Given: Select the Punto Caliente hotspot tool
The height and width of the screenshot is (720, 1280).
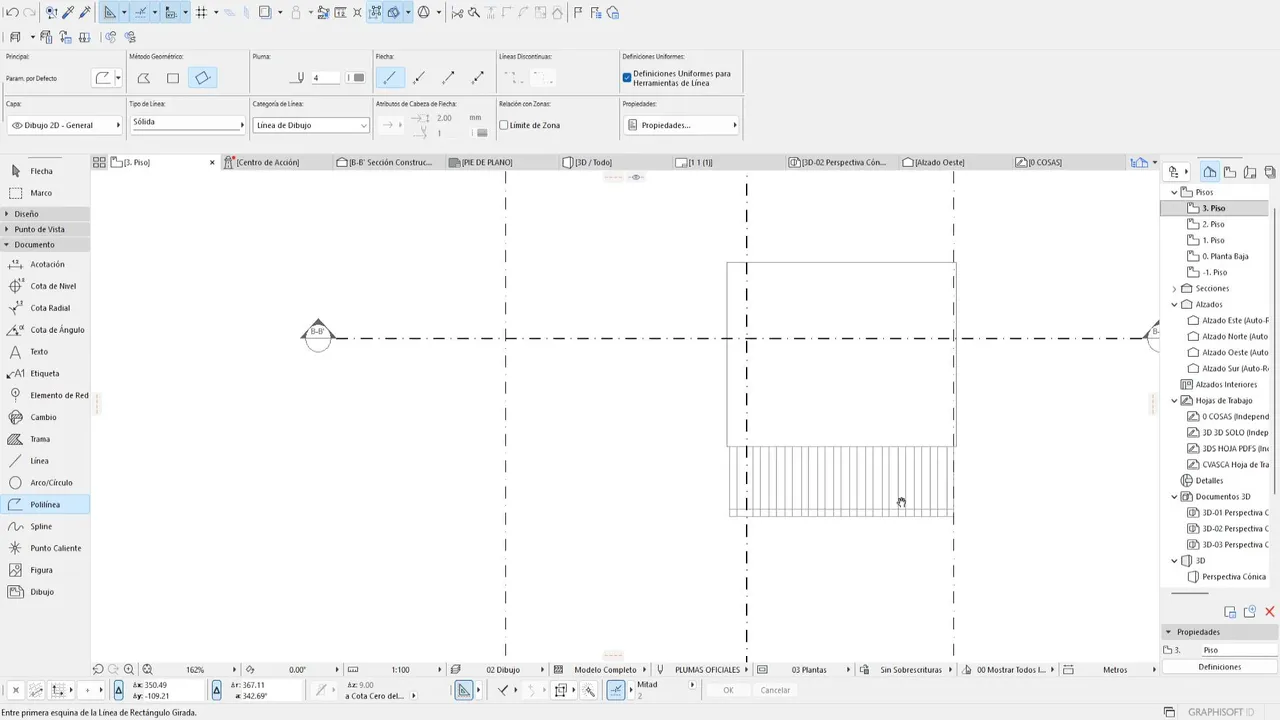Looking at the screenshot, I should tap(45, 548).
